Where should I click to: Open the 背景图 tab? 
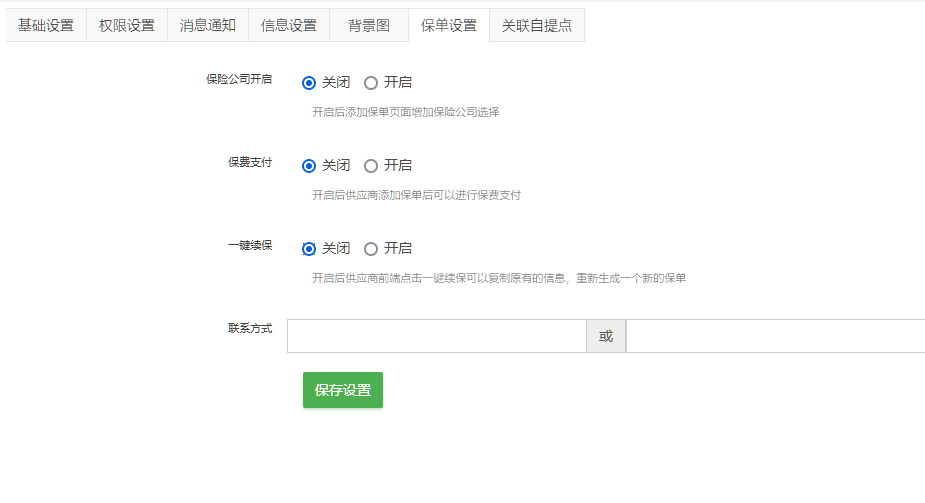369,25
